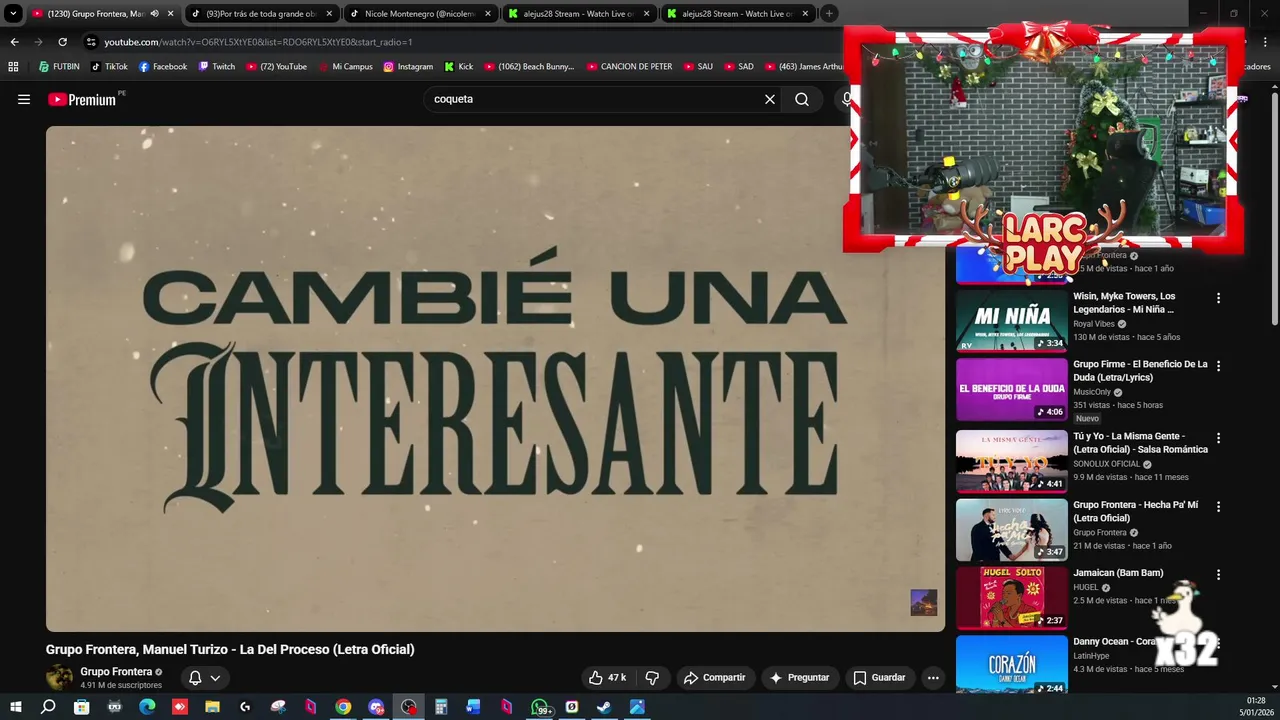This screenshot has height=720, width=1280.
Task: Open a new tab with the plus icon
Action: click(829, 14)
